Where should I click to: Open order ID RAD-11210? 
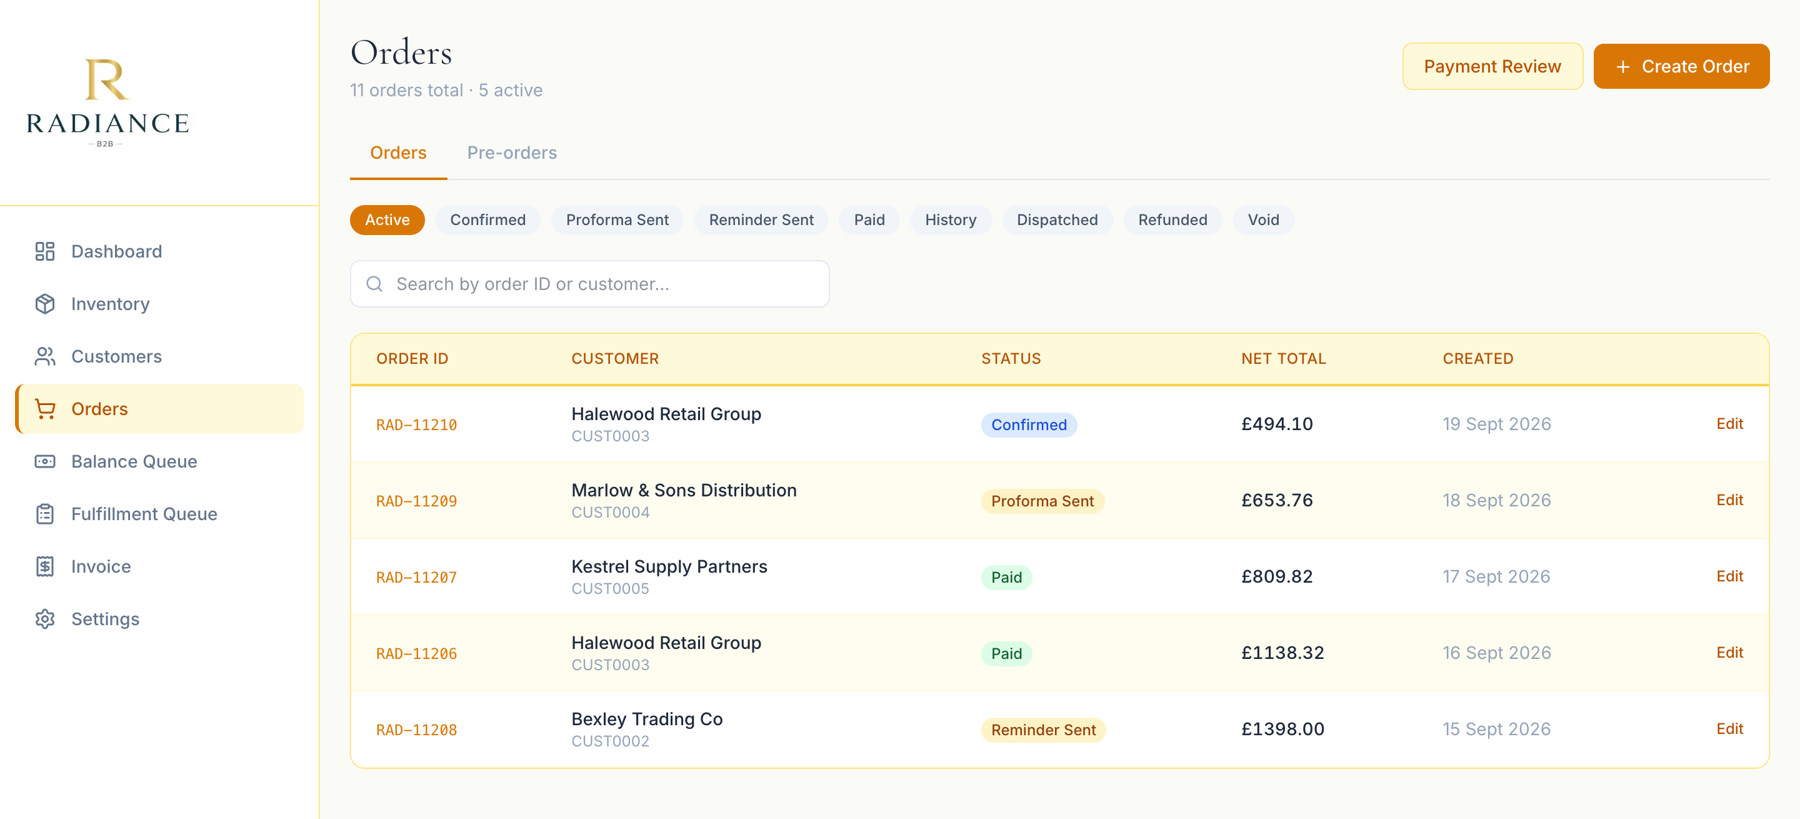(x=416, y=425)
